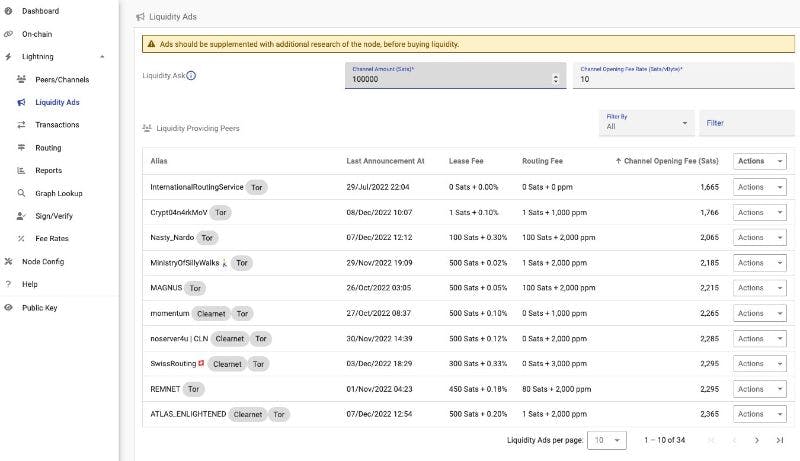800x461 pixels.
Task: Click the Peers/Channels people icon
Action: 21,79
